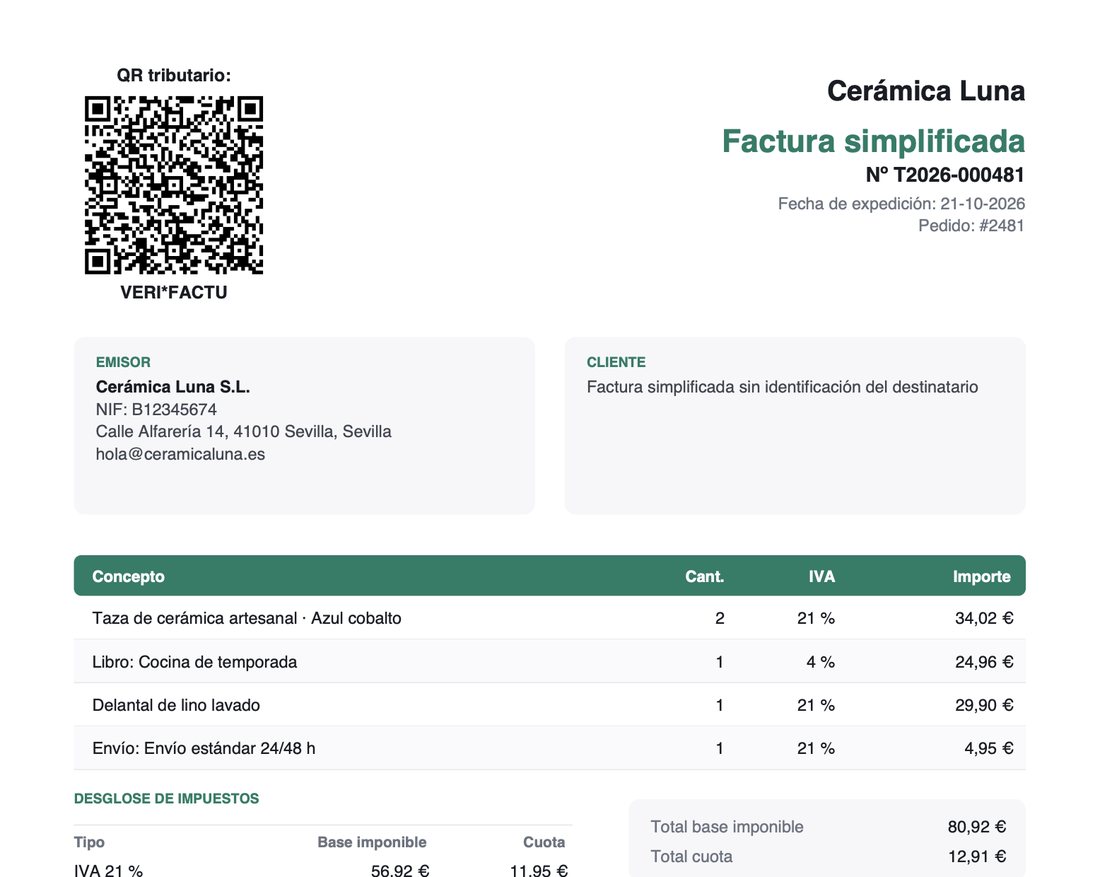Click the EMISOR section label
The image size is (1100, 877).
(123, 362)
